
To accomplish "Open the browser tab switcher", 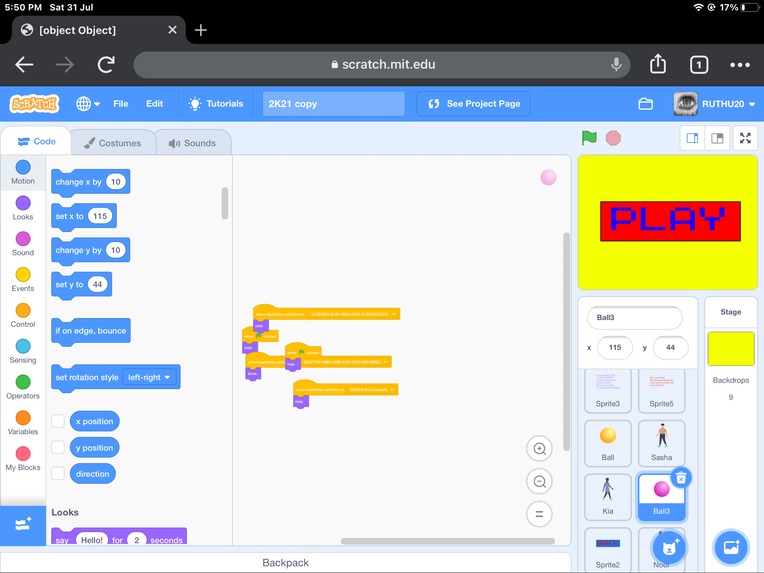I will coord(699,65).
